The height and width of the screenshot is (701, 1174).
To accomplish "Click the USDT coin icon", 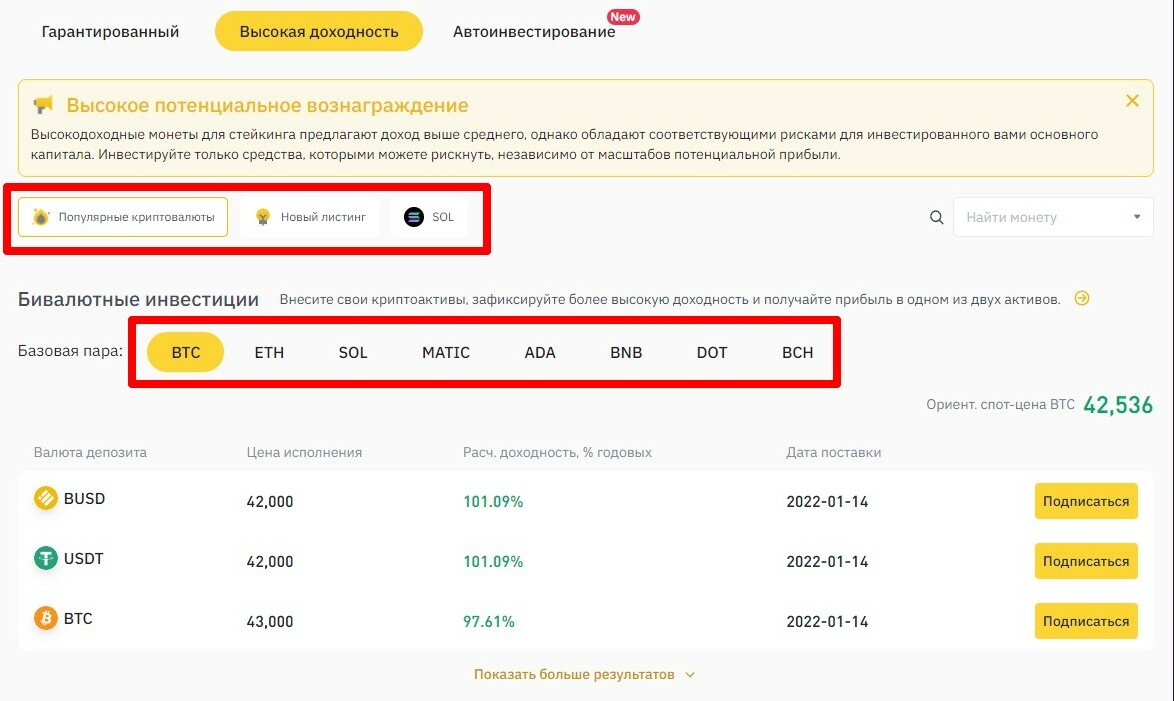I will click(x=46, y=558).
